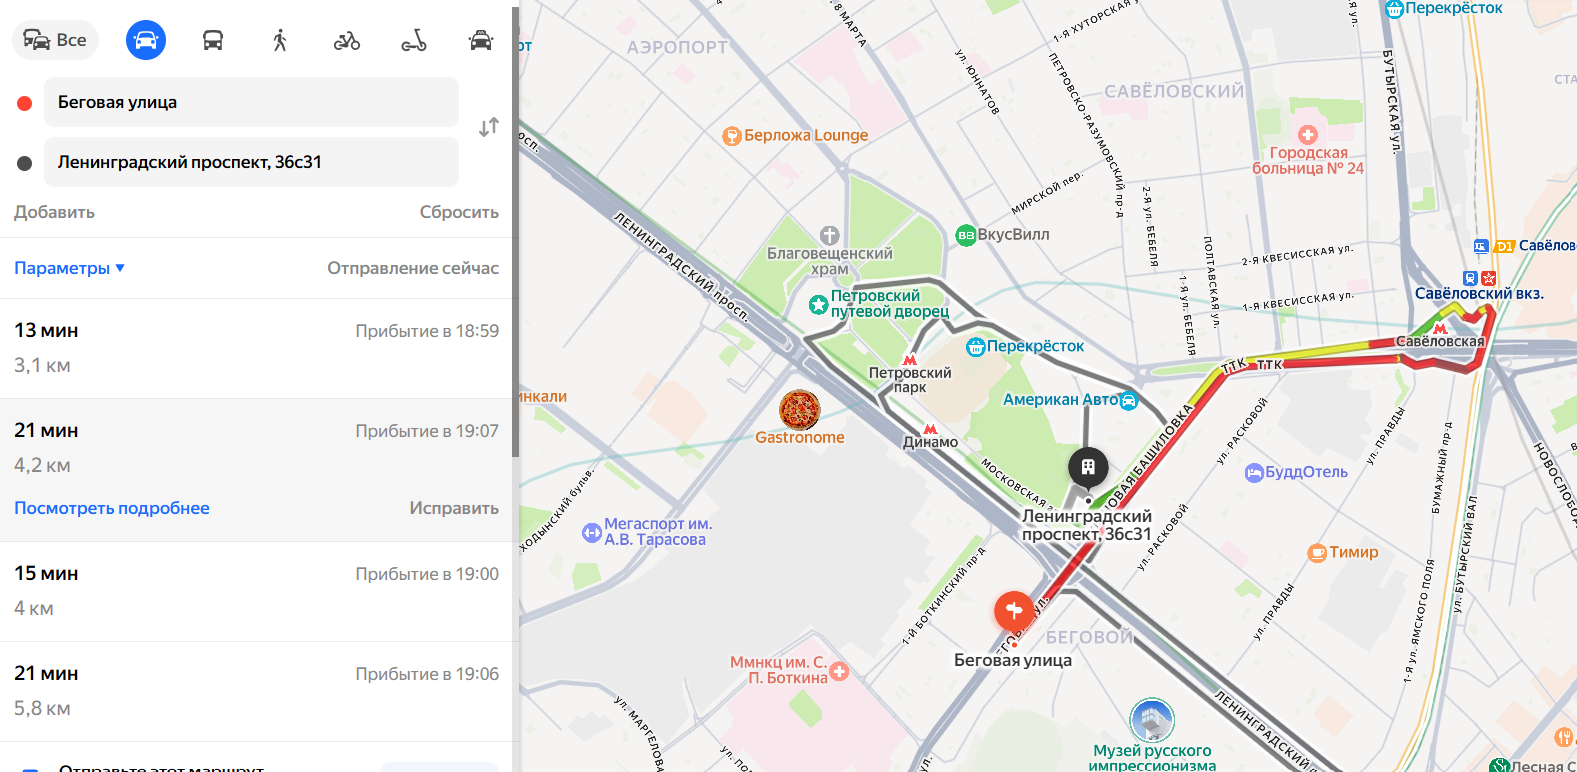1577x772 pixels.
Task: Click Исправить for the selected route
Action: coord(454,508)
